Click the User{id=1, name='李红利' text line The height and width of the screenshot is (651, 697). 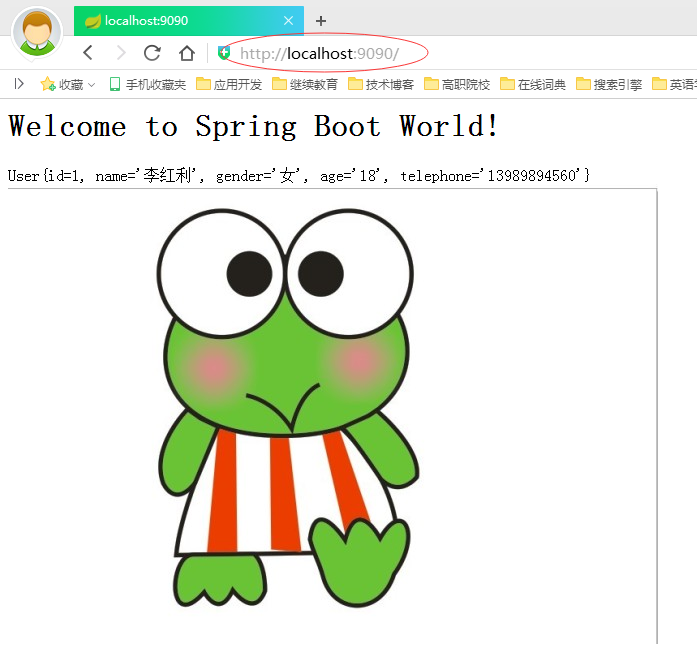[299, 176]
